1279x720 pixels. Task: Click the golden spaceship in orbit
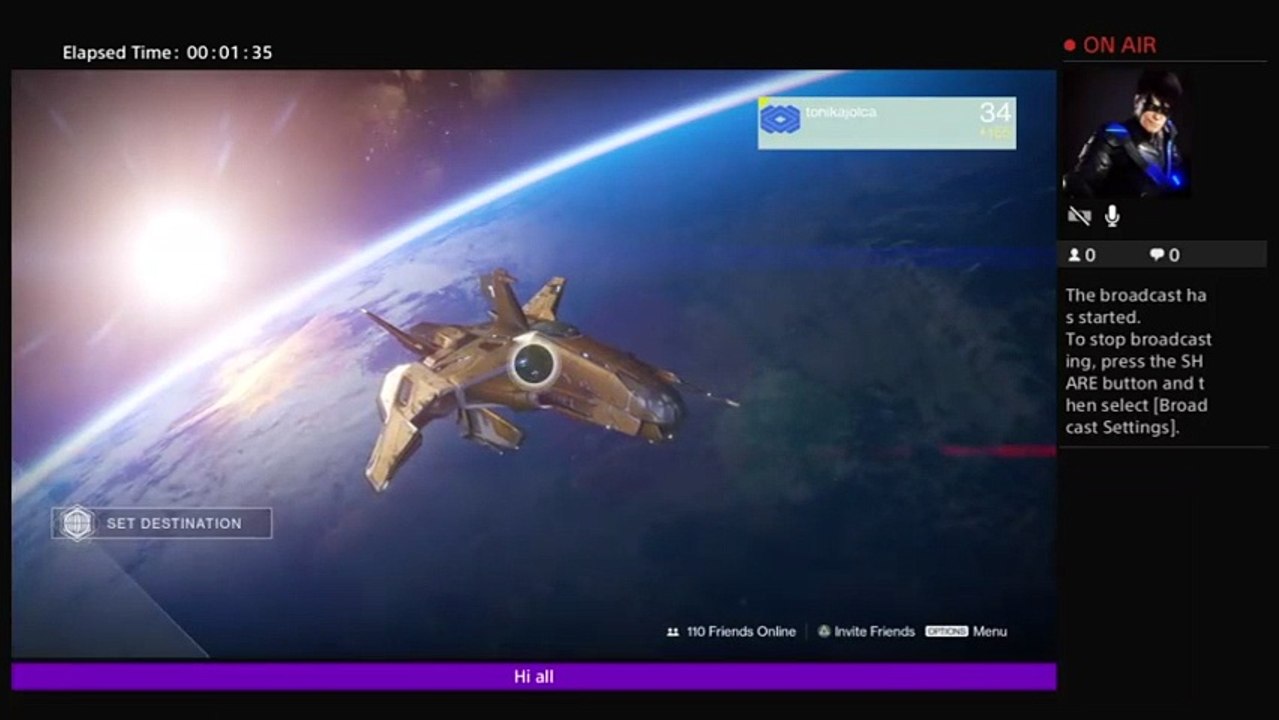point(548,379)
